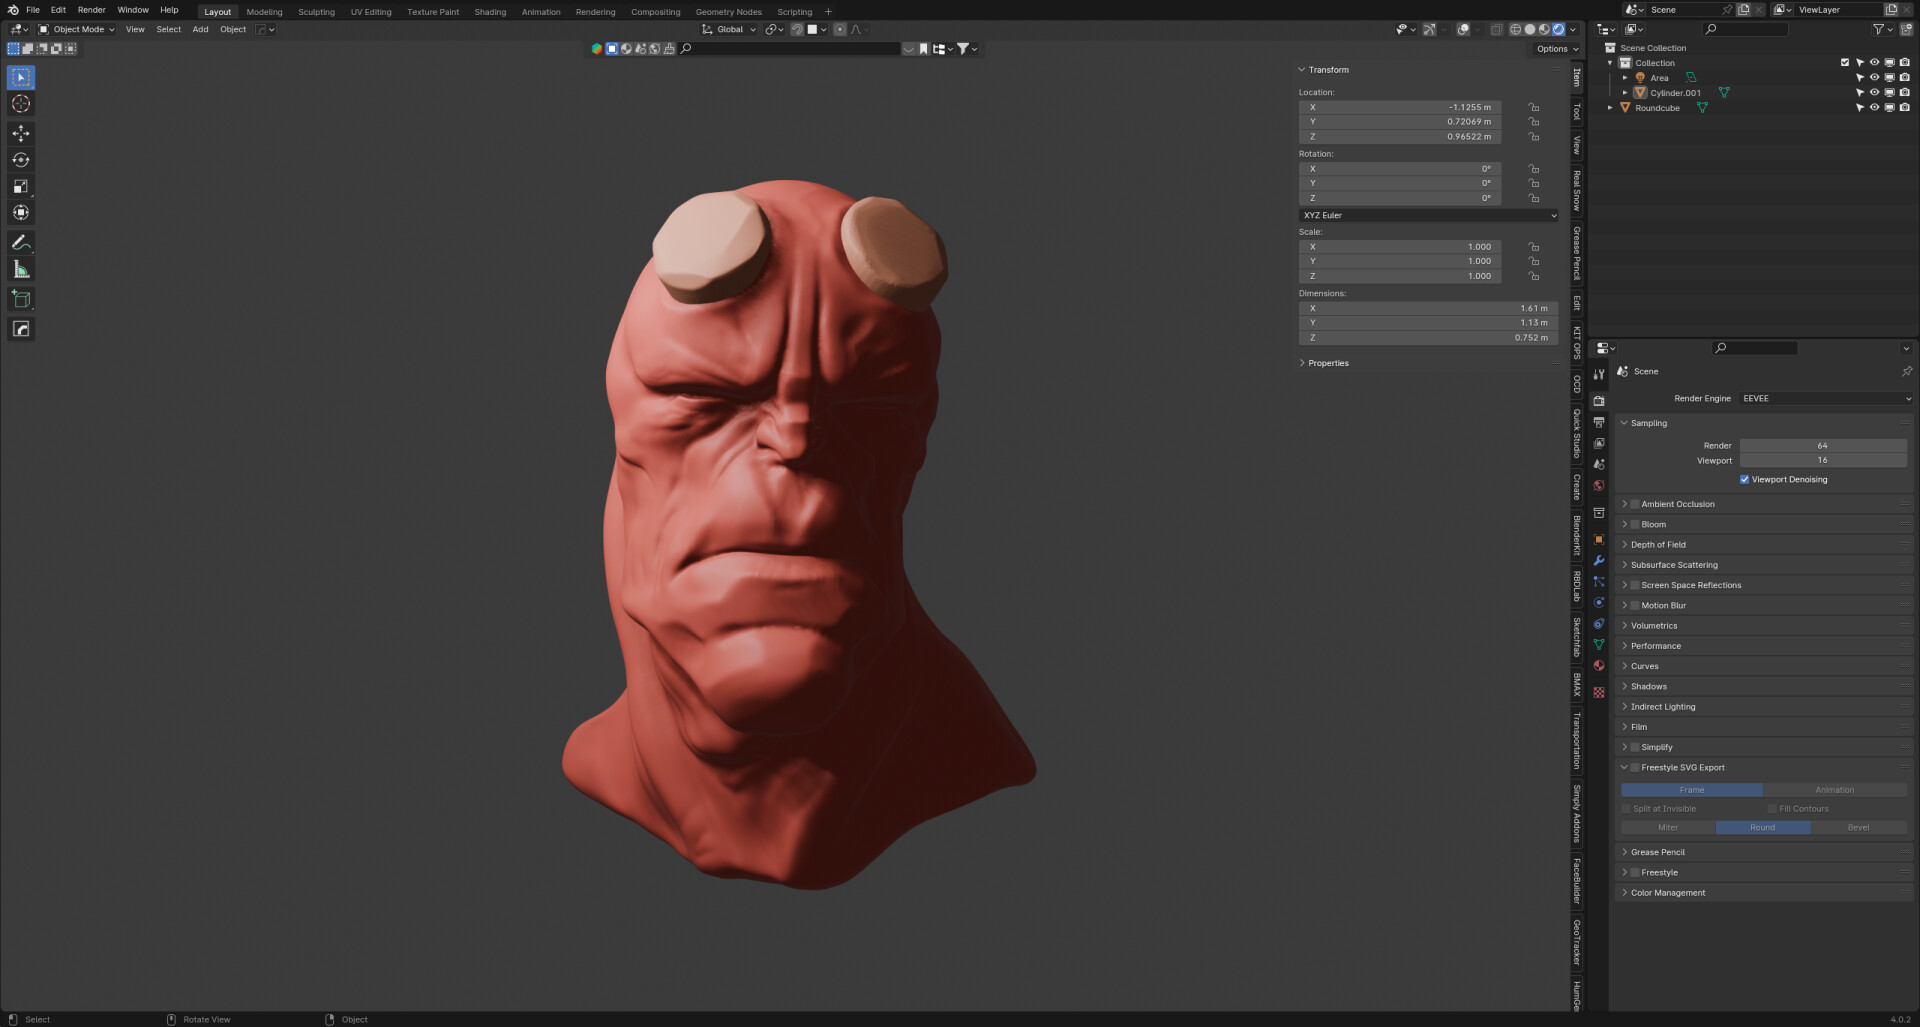
Task: Disable the Viewport Denoising checkbox
Action: click(1745, 479)
